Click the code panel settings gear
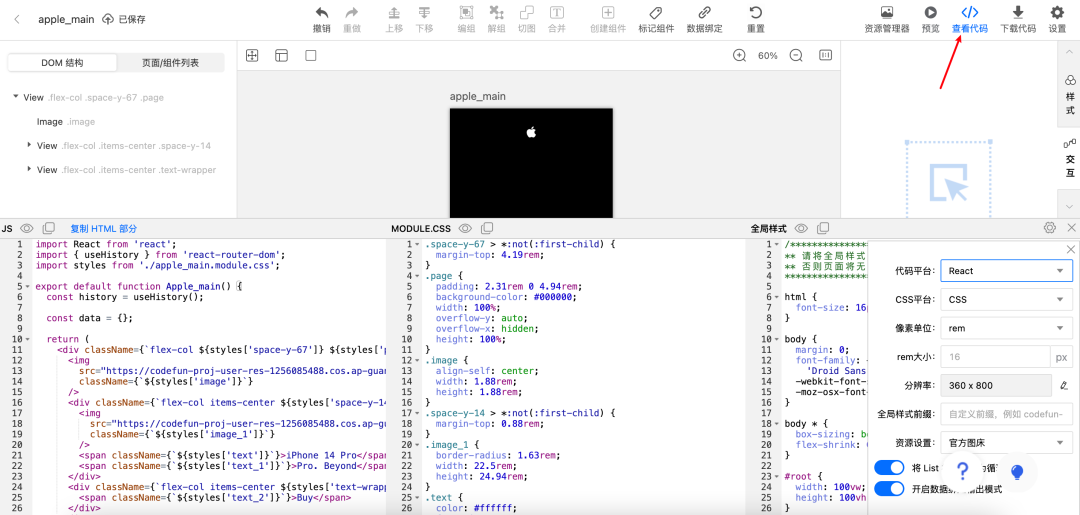 1050,228
